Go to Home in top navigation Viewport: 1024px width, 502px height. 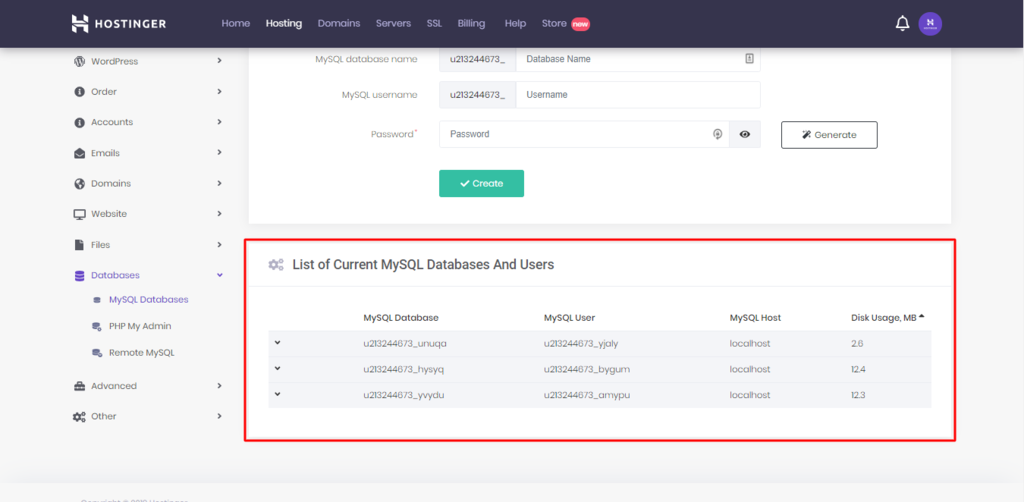pyautogui.click(x=236, y=24)
